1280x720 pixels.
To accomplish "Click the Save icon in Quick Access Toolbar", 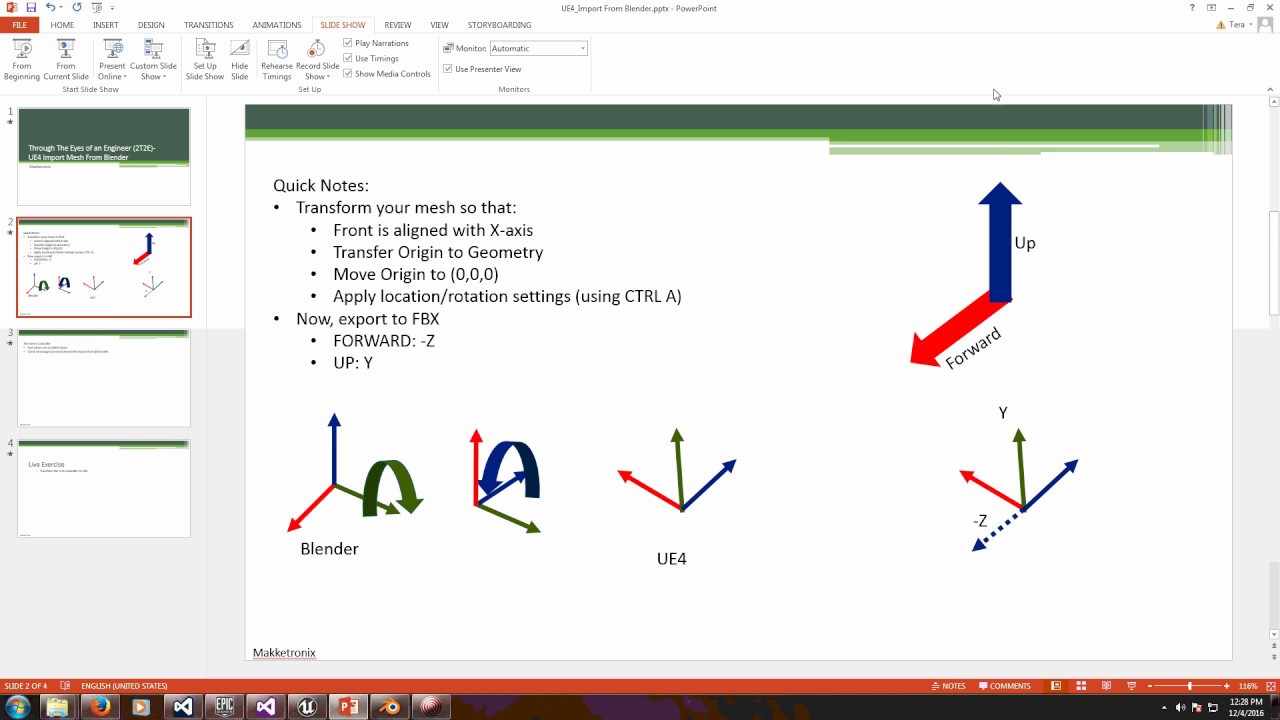I will (x=31, y=7).
